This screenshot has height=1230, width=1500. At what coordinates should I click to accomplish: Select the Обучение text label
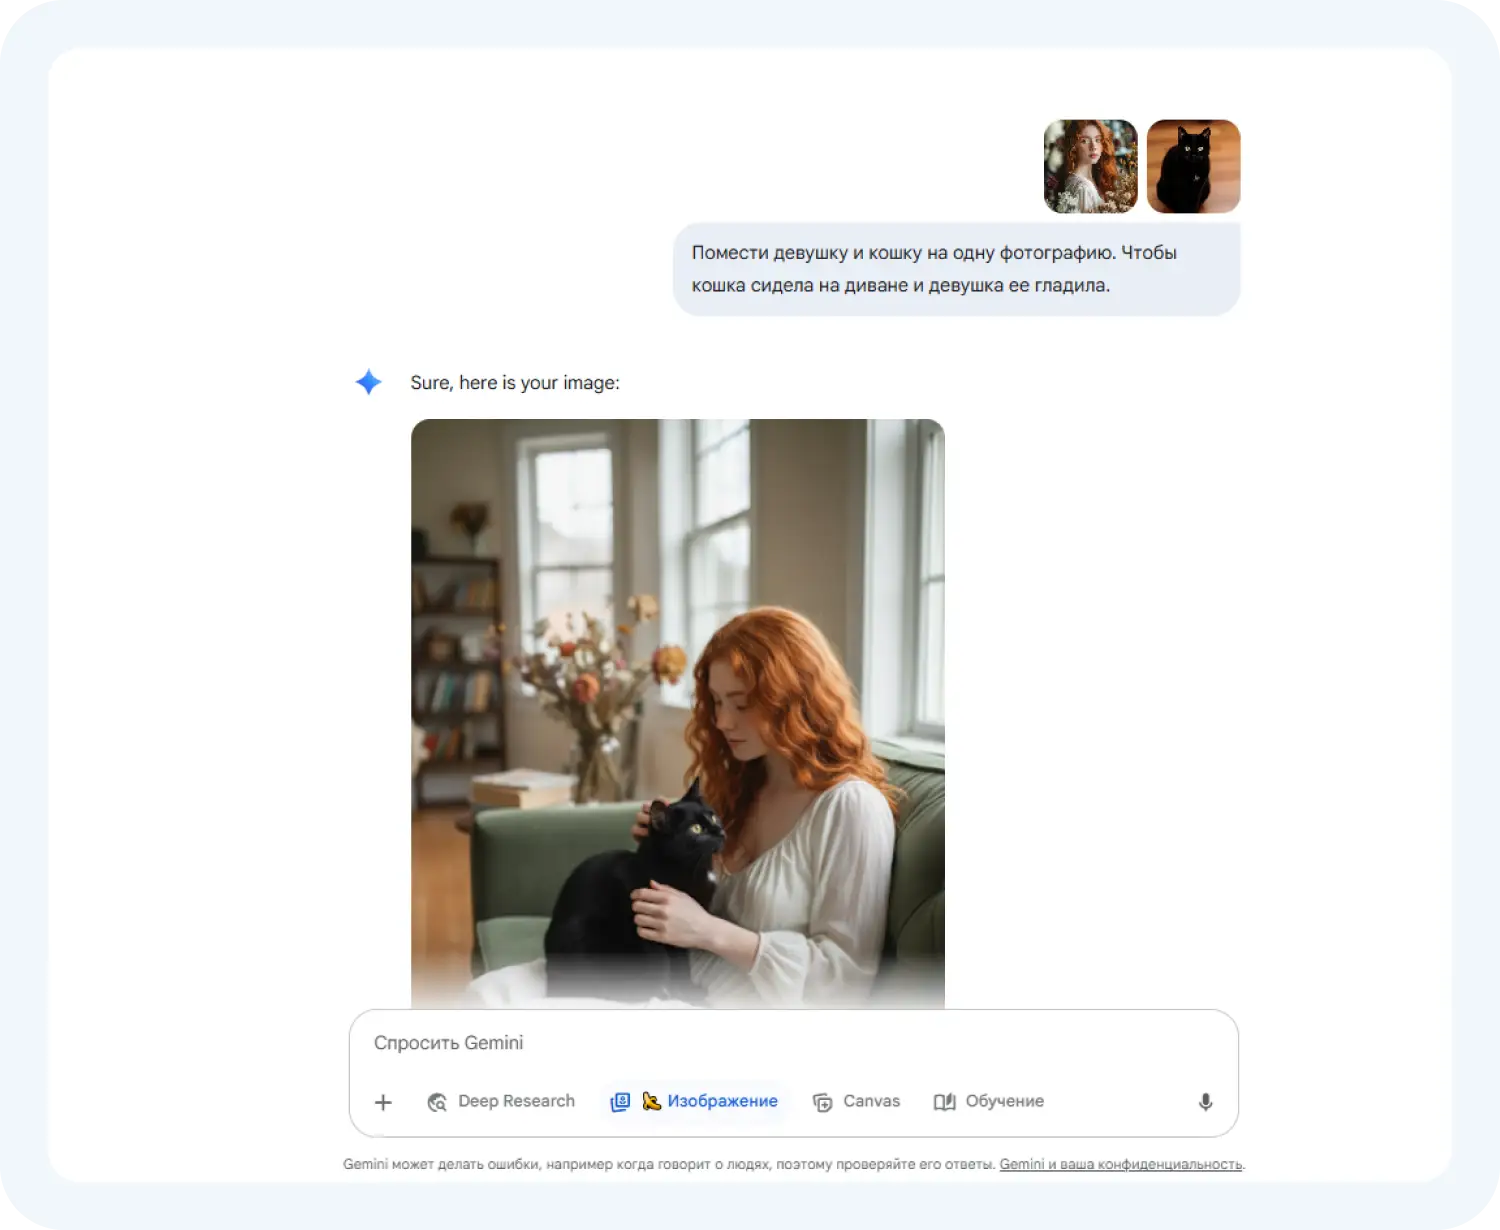pos(1004,1101)
